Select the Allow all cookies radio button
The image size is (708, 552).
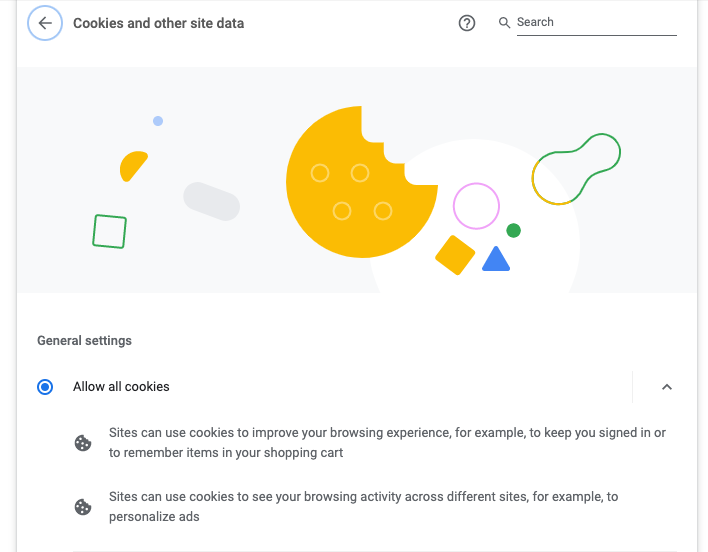[45, 387]
